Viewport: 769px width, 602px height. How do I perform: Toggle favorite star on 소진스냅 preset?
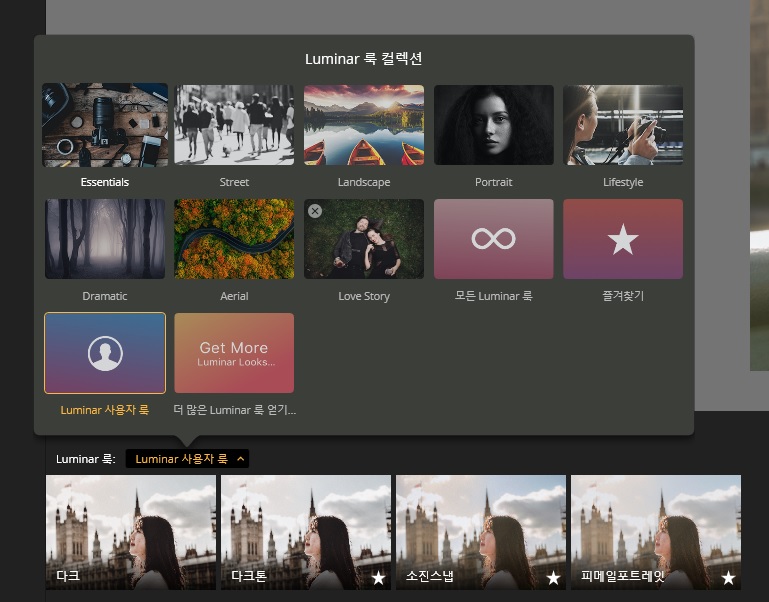tap(553, 578)
